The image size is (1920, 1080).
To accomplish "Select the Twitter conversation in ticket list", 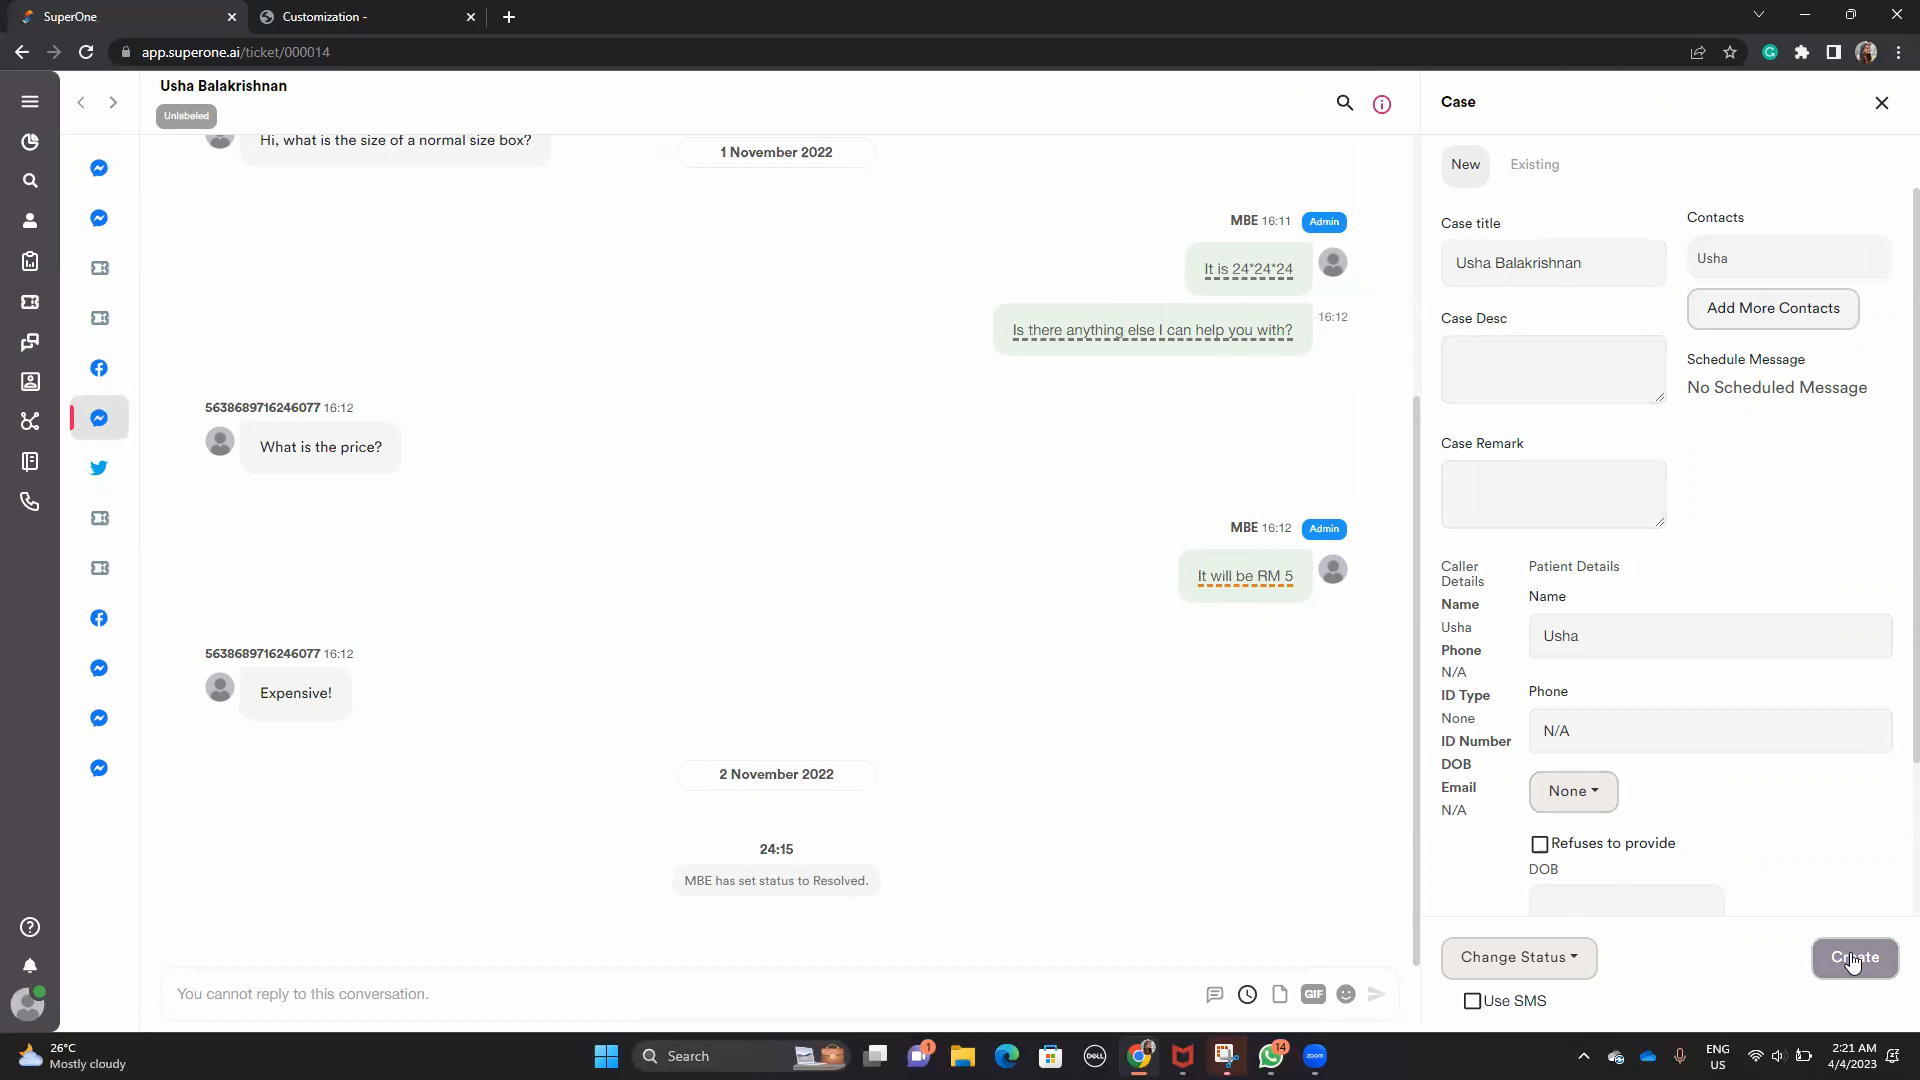I will [x=99, y=468].
